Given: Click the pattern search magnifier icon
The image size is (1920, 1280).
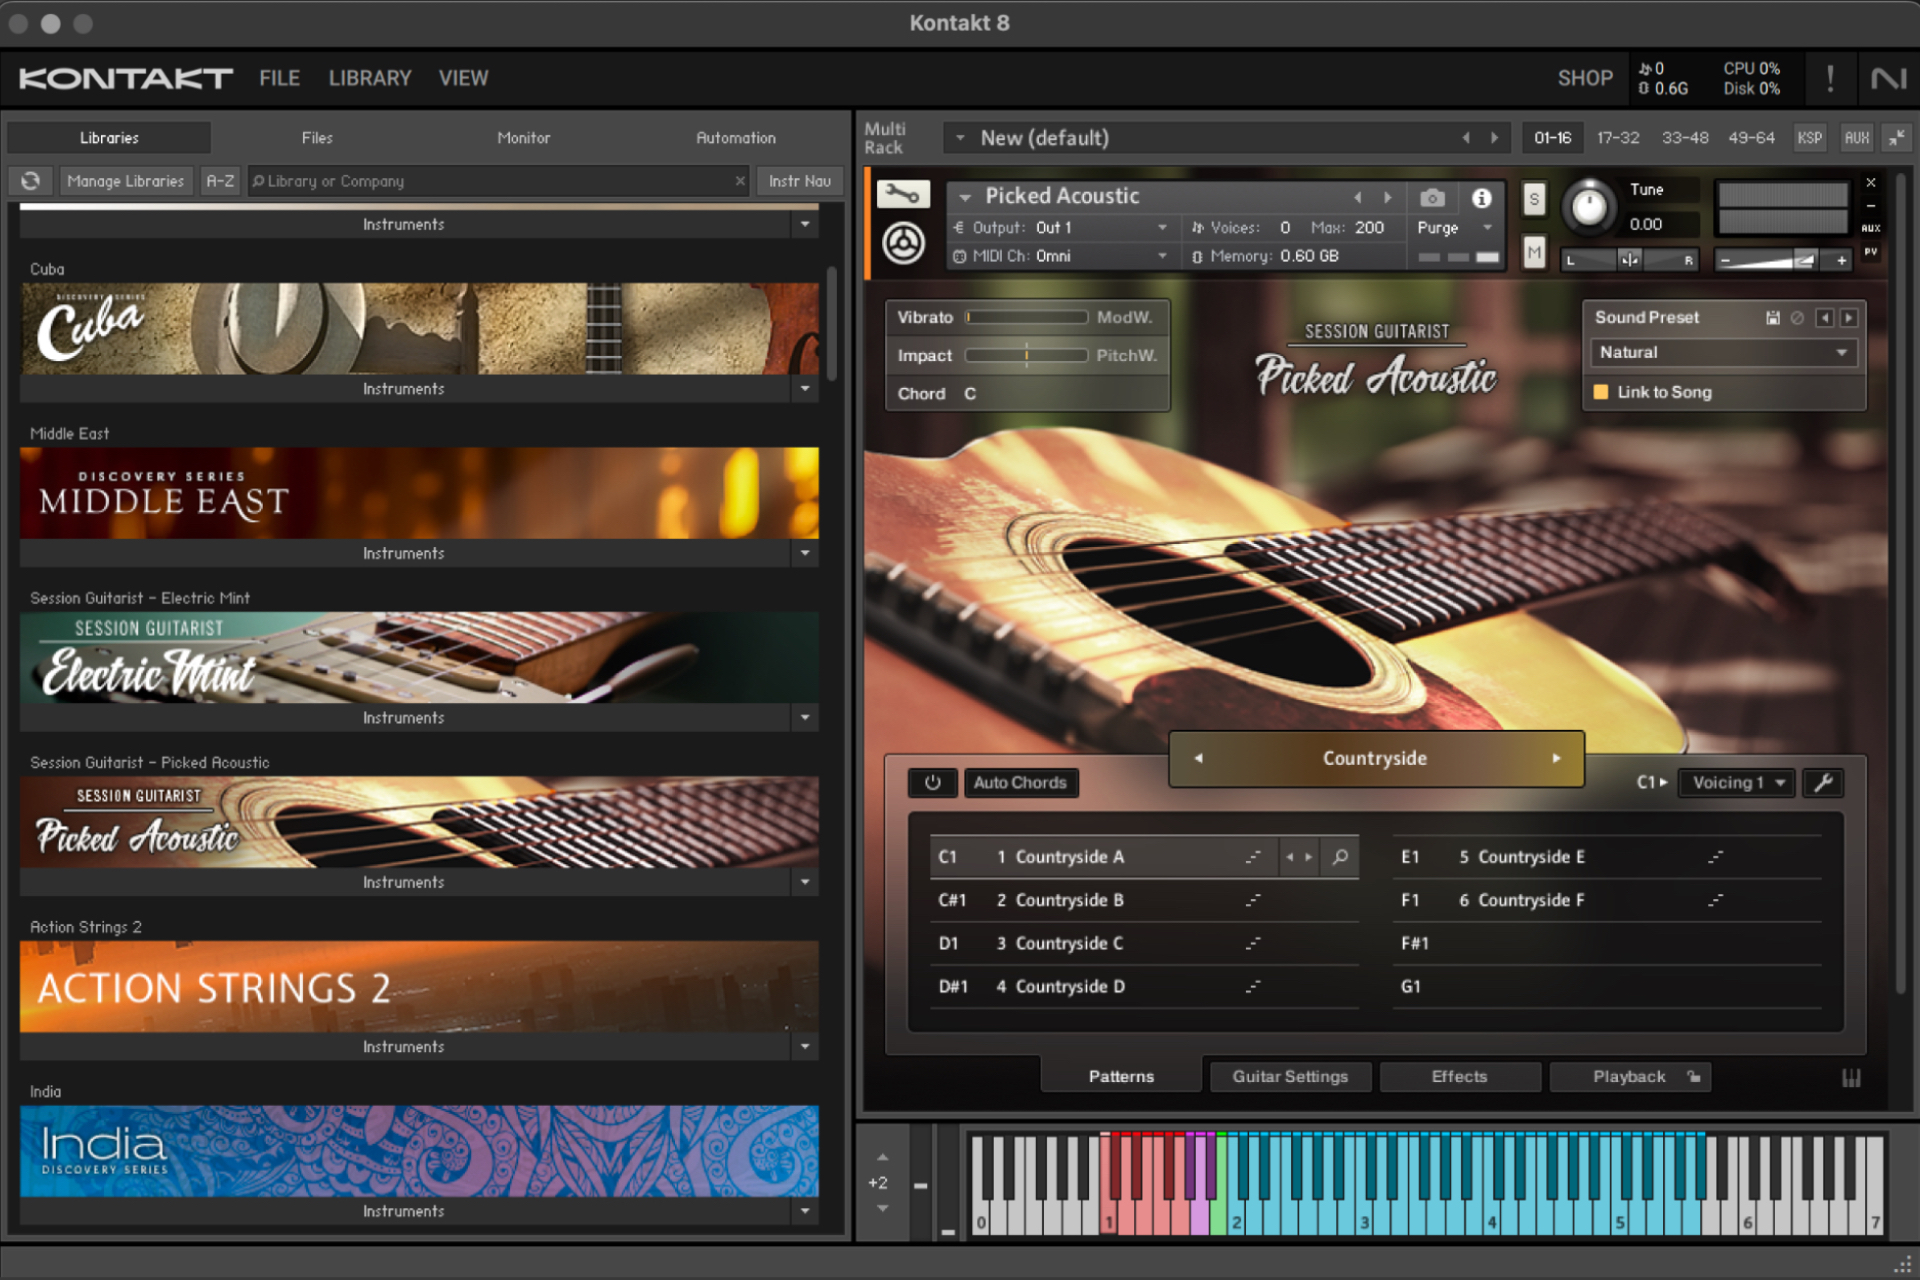Looking at the screenshot, I should (1340, 857).
